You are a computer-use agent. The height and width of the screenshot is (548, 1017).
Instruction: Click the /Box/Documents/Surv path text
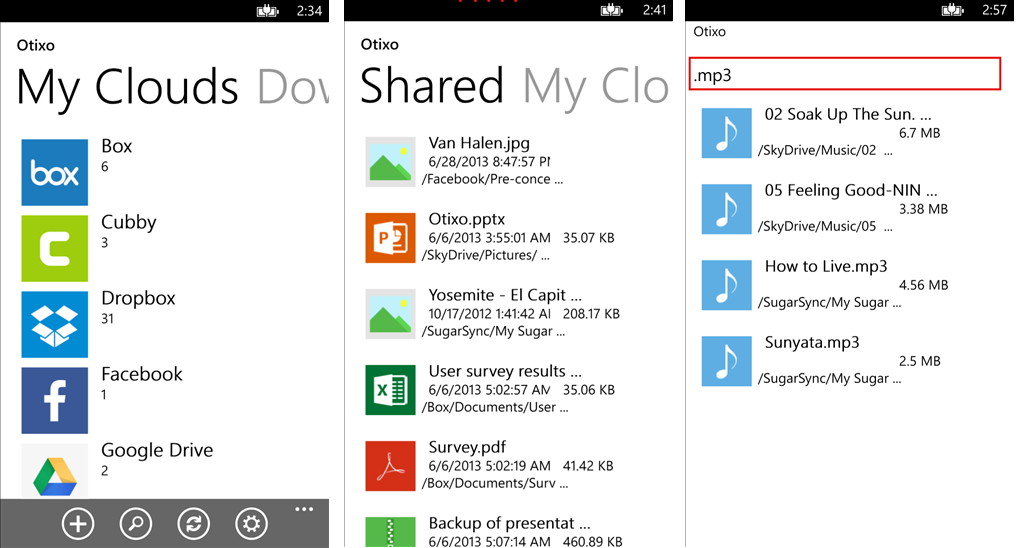click(x=495, y=483)
